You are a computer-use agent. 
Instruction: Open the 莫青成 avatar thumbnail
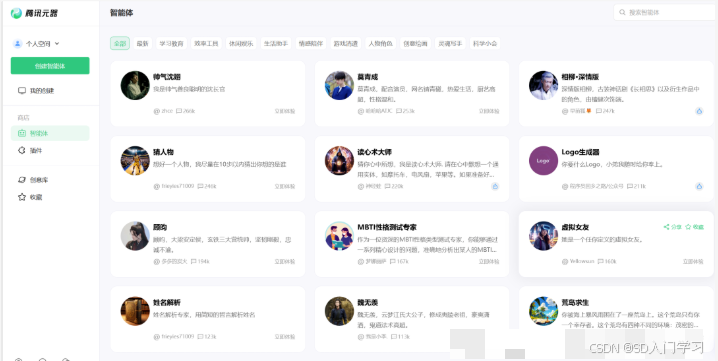[339, 85]
